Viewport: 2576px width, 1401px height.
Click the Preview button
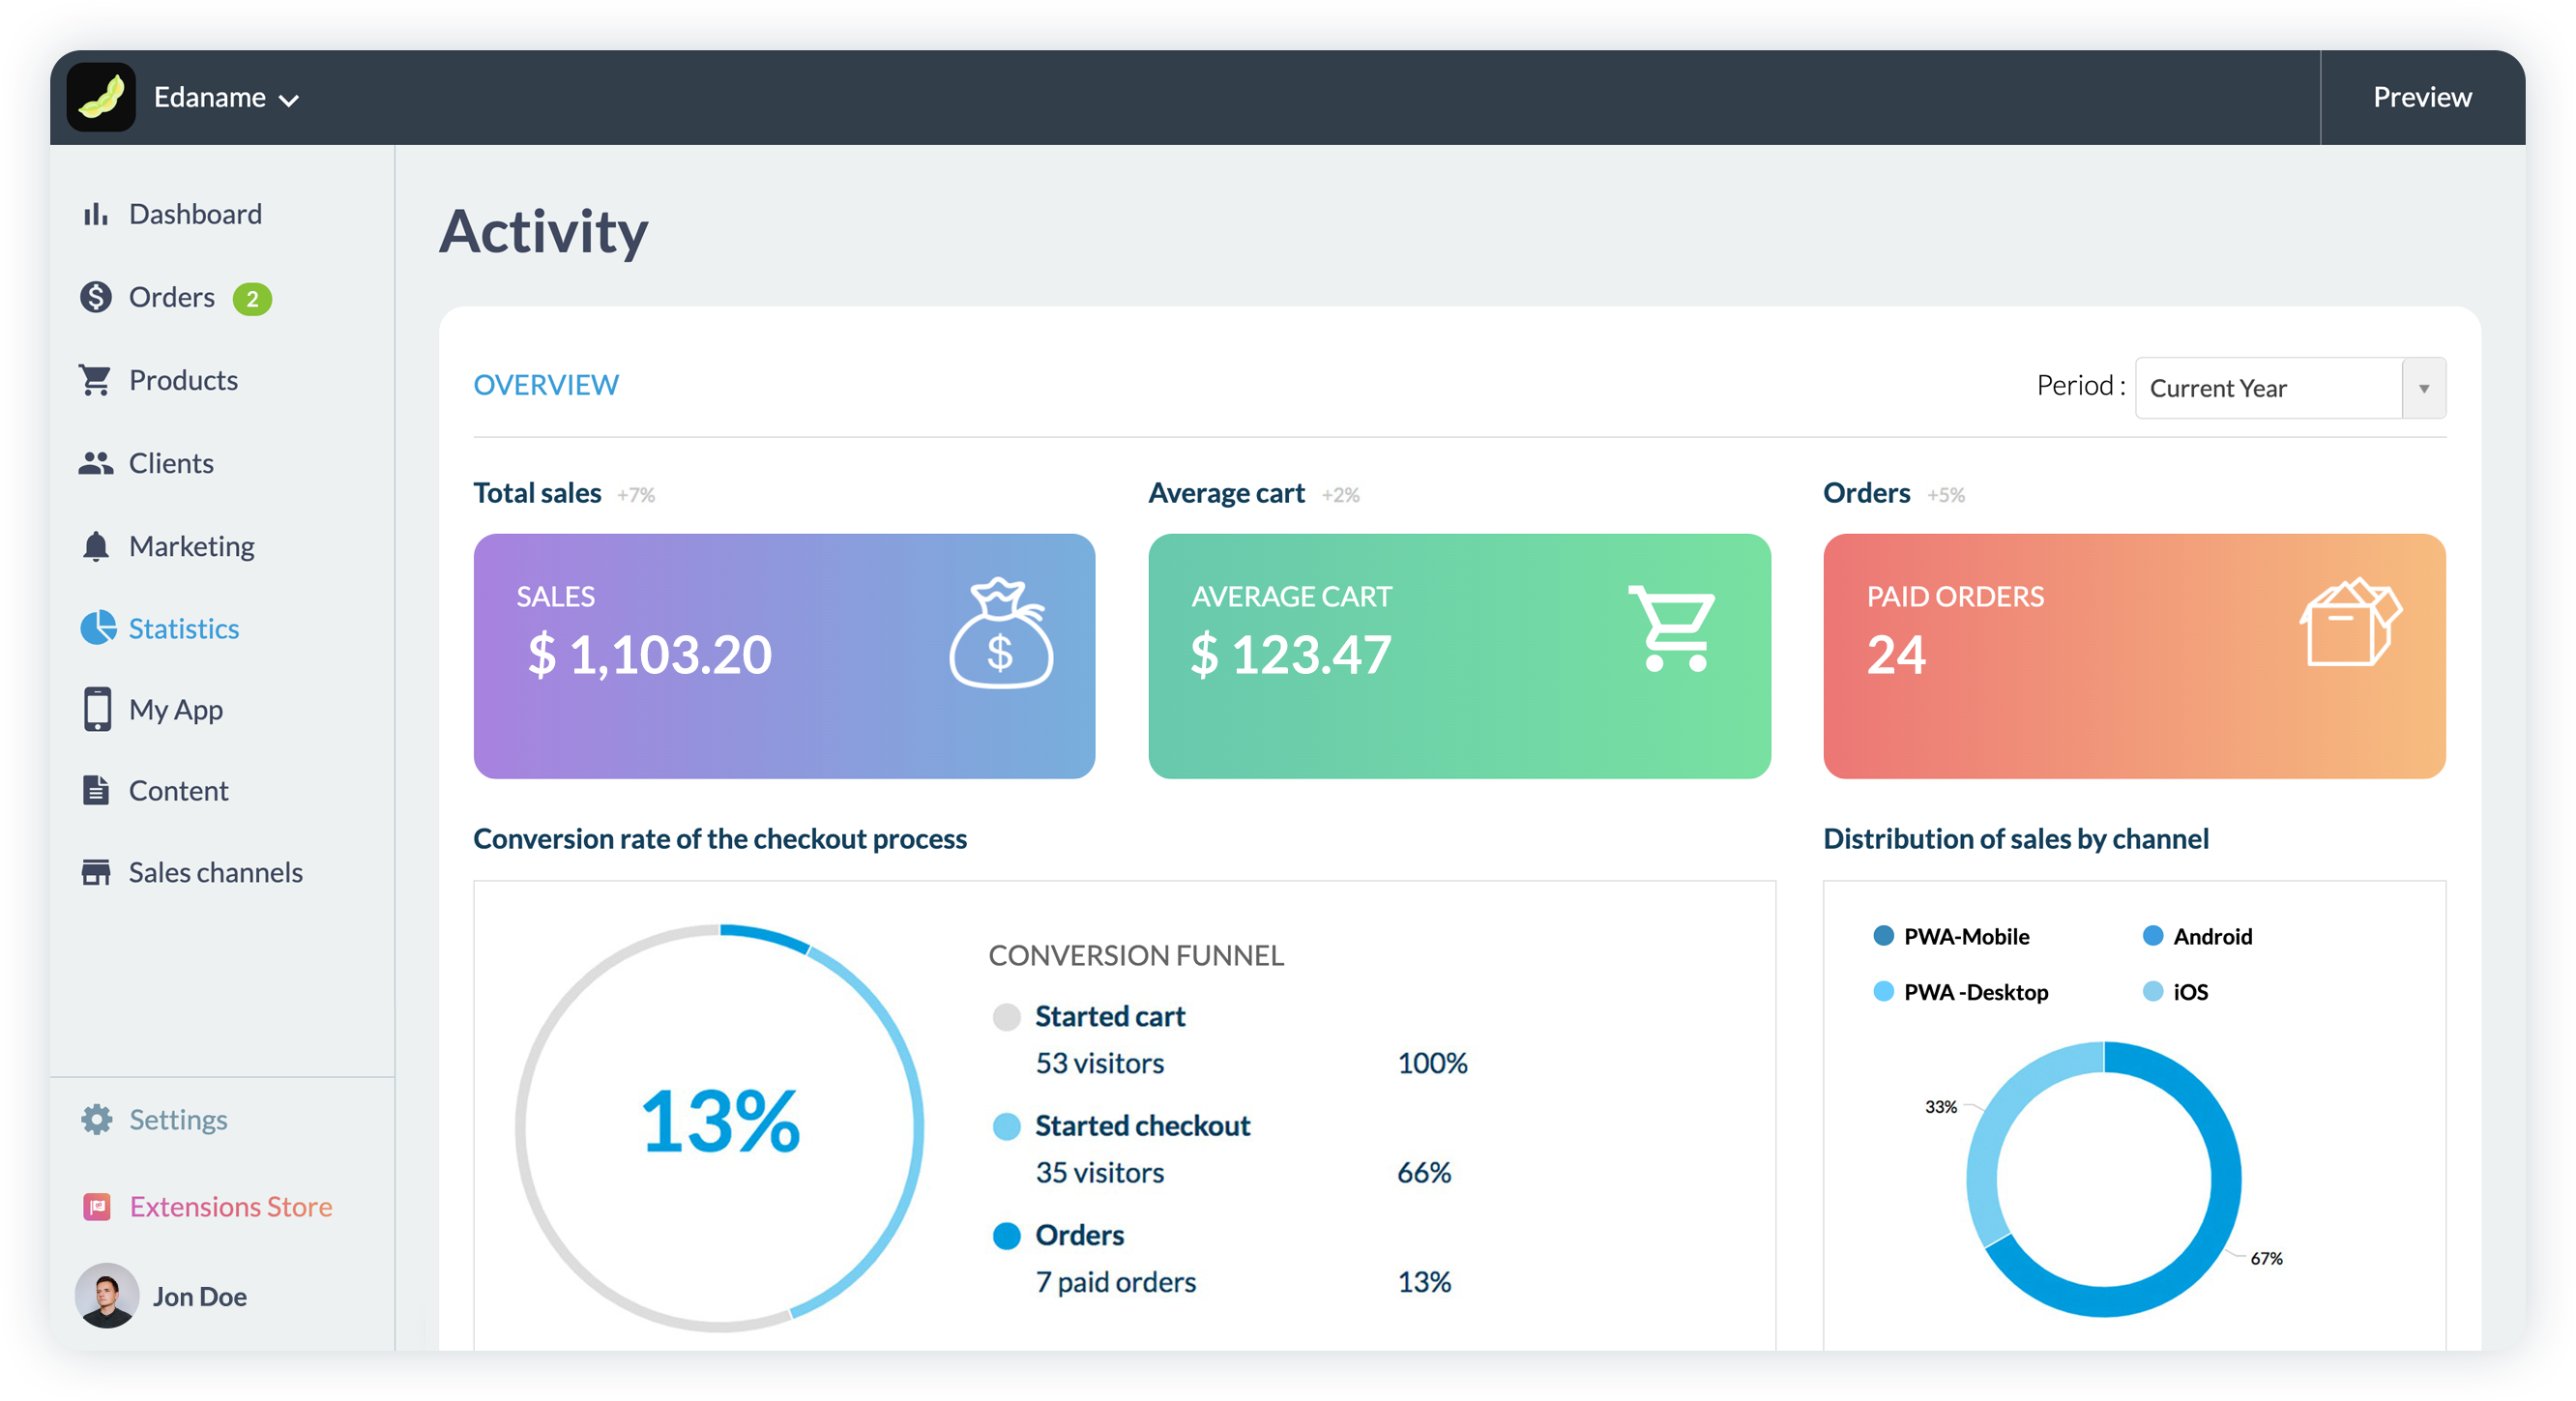2421,97
